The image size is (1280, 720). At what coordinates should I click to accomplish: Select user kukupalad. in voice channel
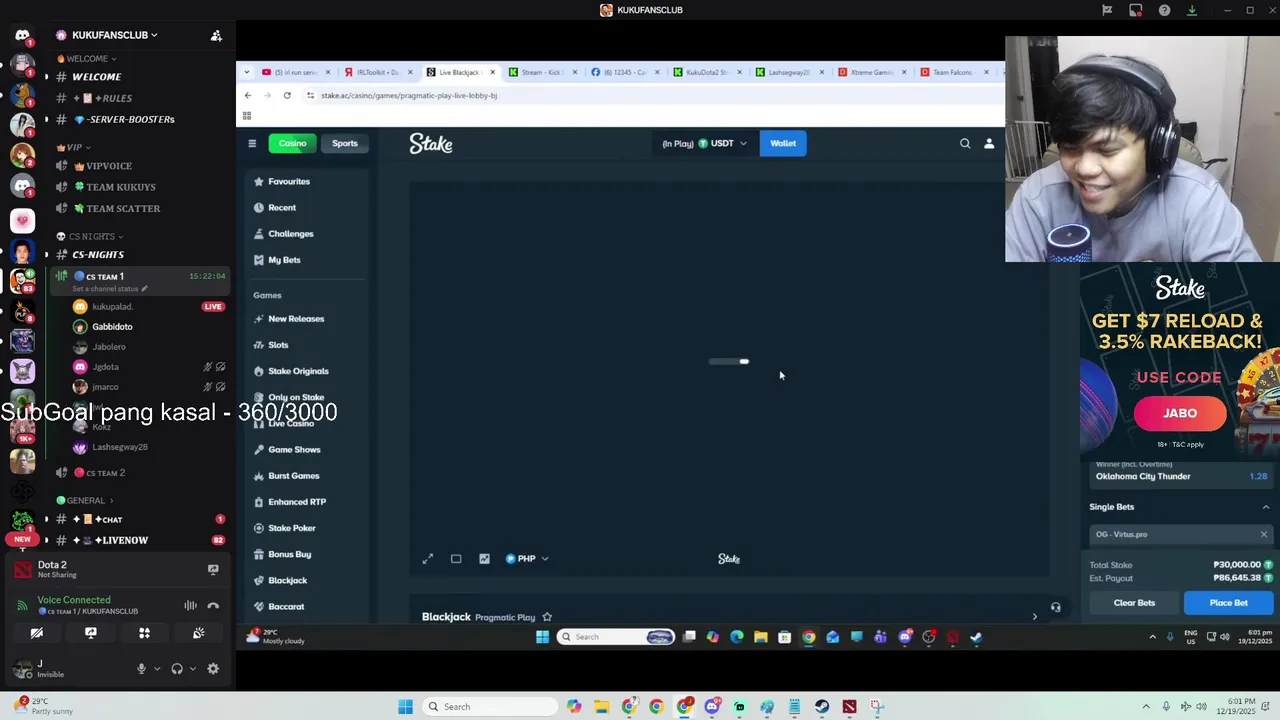112,307
